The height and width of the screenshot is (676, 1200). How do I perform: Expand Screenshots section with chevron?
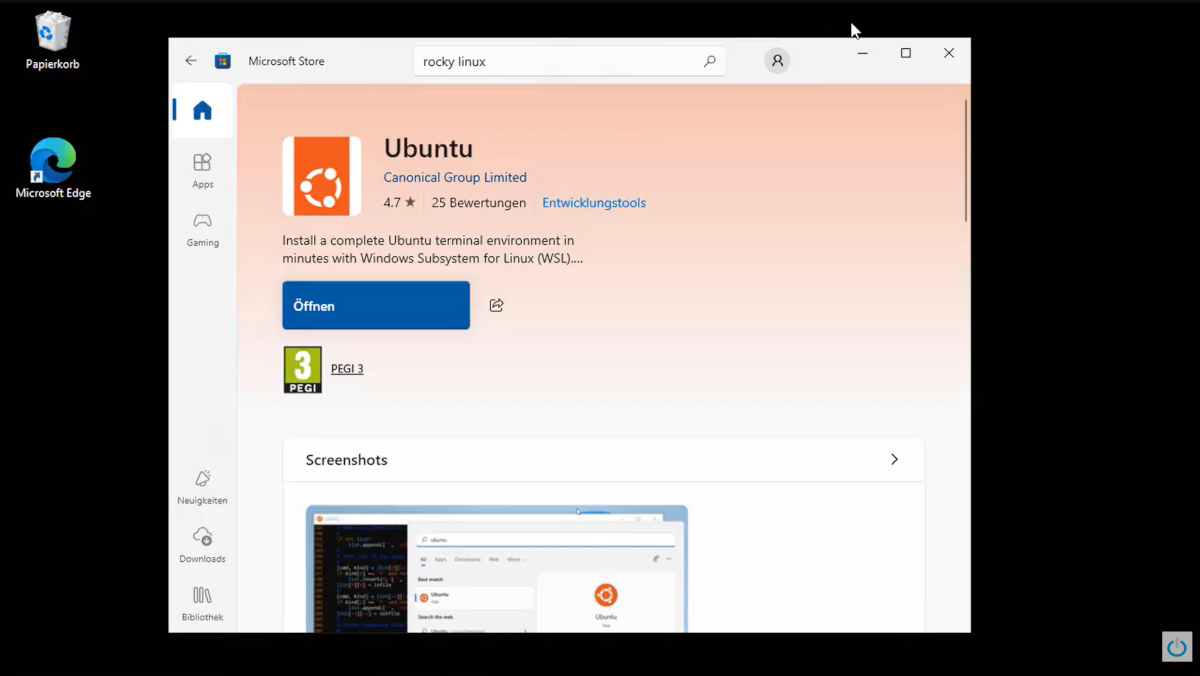(x=894, y=459)
